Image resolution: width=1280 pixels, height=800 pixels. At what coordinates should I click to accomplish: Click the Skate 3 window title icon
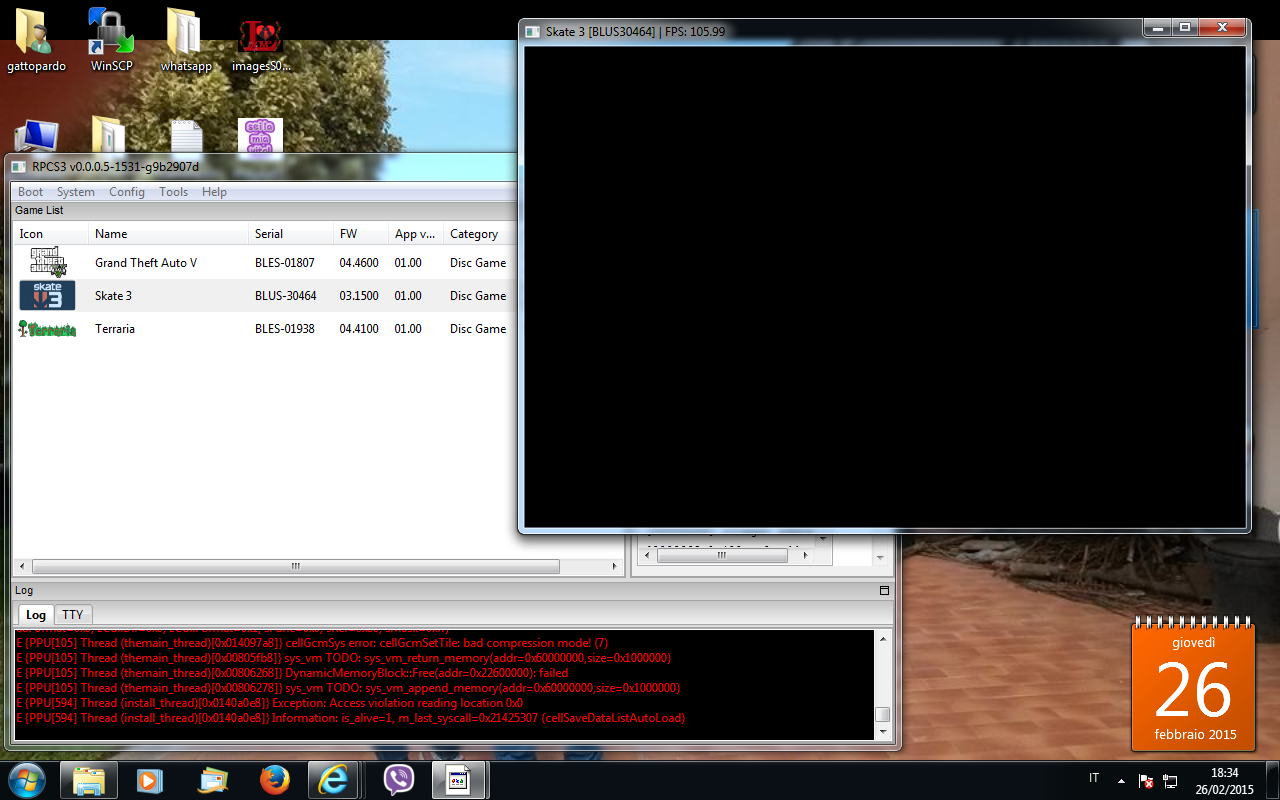(533, 31)
